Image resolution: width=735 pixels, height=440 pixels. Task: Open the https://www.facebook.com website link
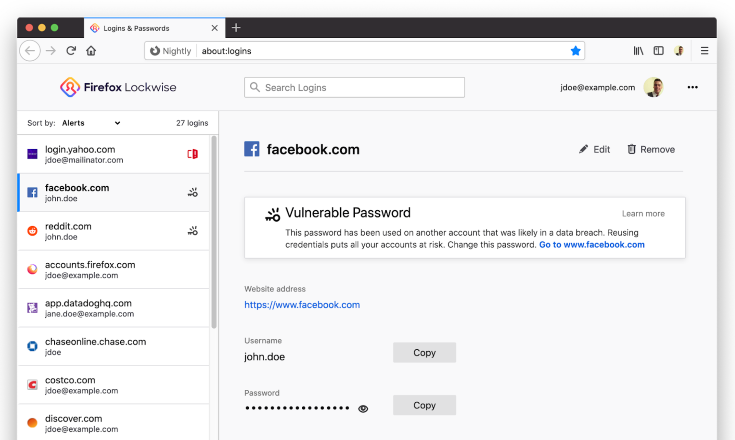tap(302, 305)
